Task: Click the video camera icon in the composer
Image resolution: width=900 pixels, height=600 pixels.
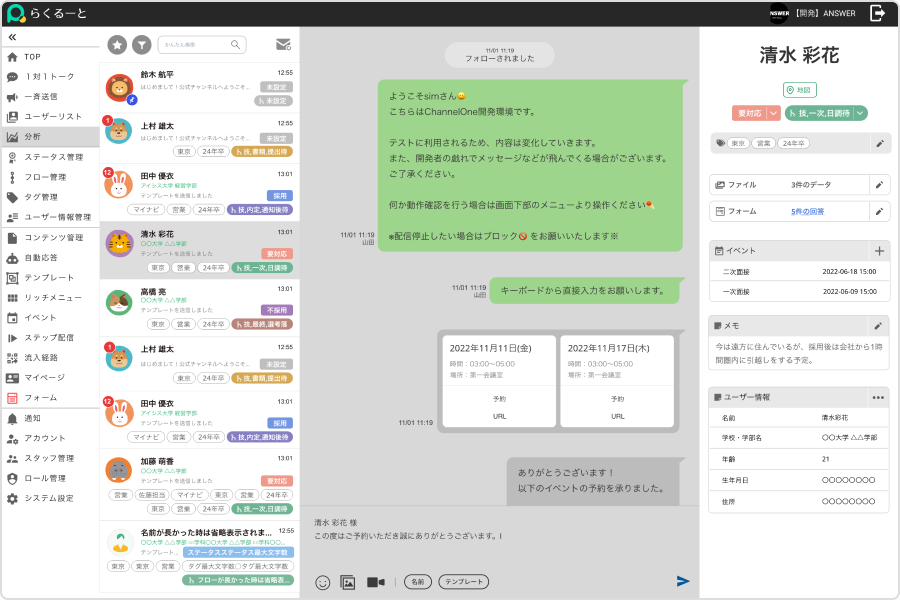Action: tap(376, 582)
